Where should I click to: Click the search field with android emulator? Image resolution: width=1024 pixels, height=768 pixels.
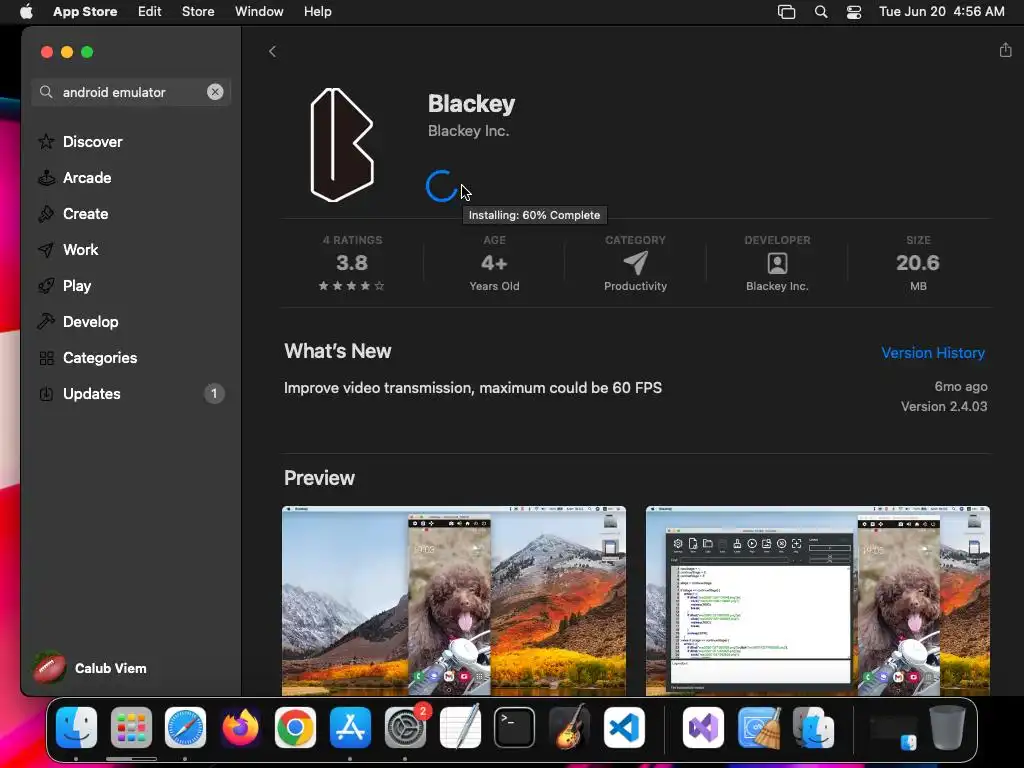click(131, 92)
